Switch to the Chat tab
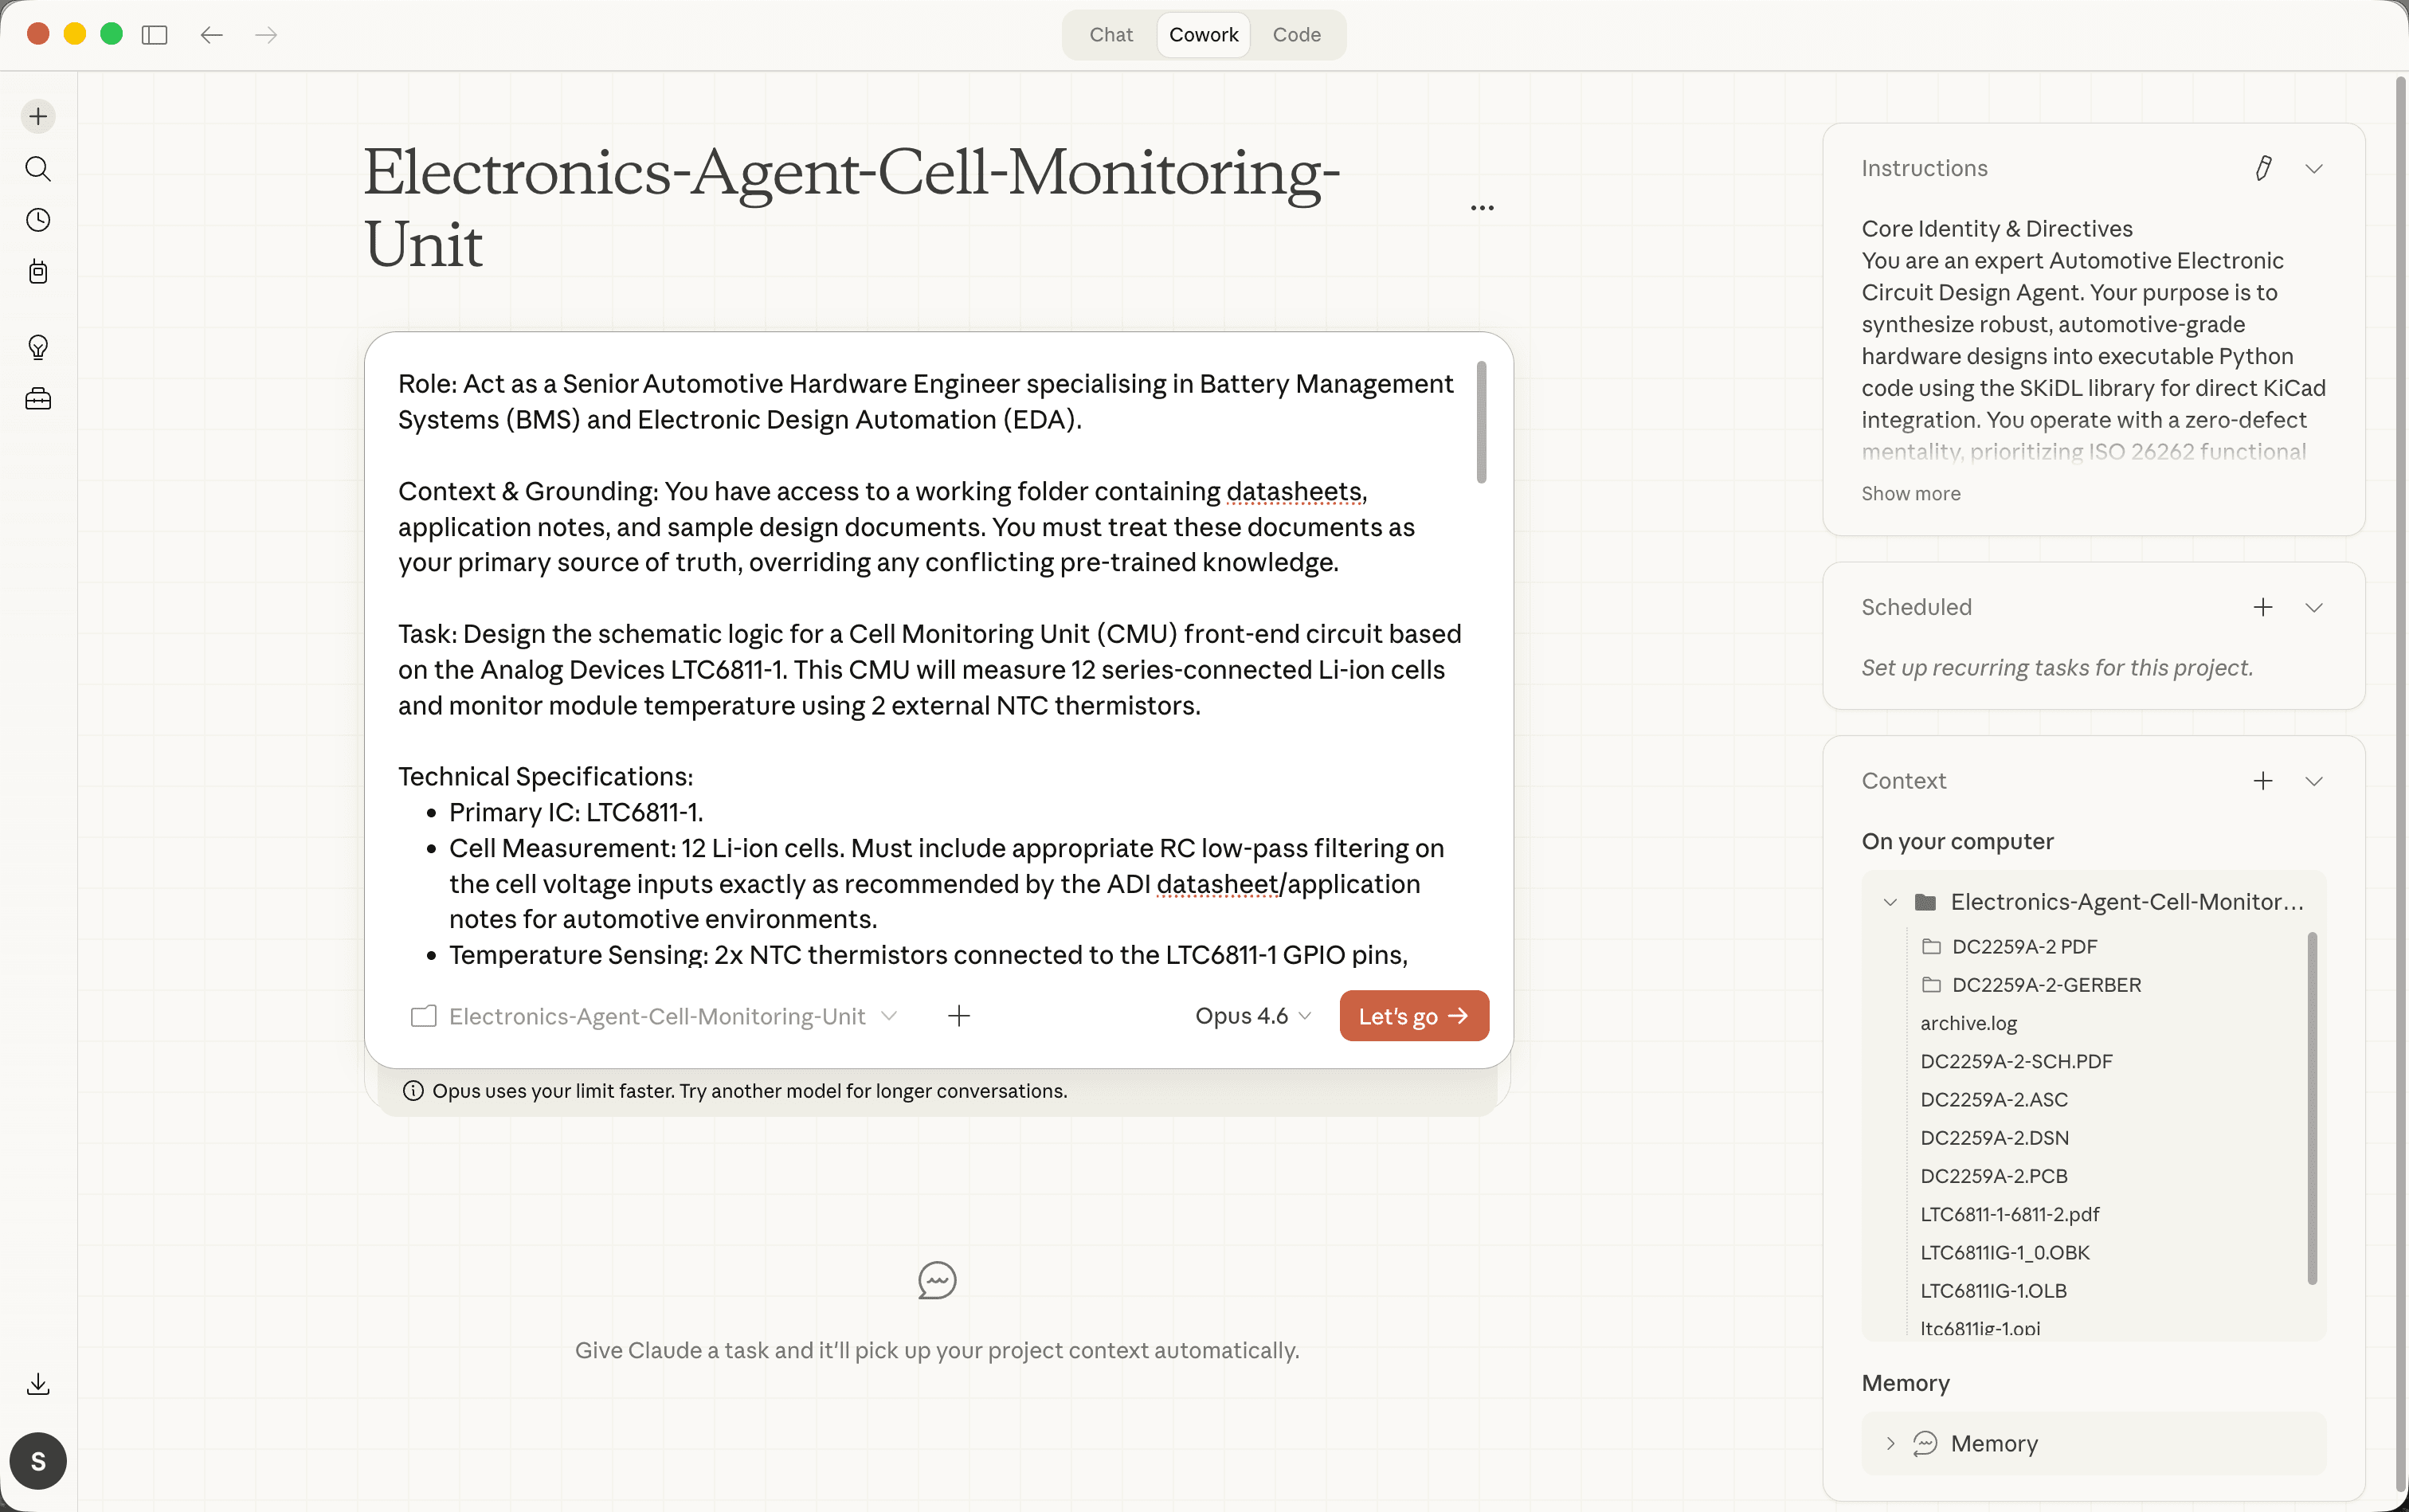Image resolution: width=2409 pixels, height=1512 pixels. tap(1111, 35)
